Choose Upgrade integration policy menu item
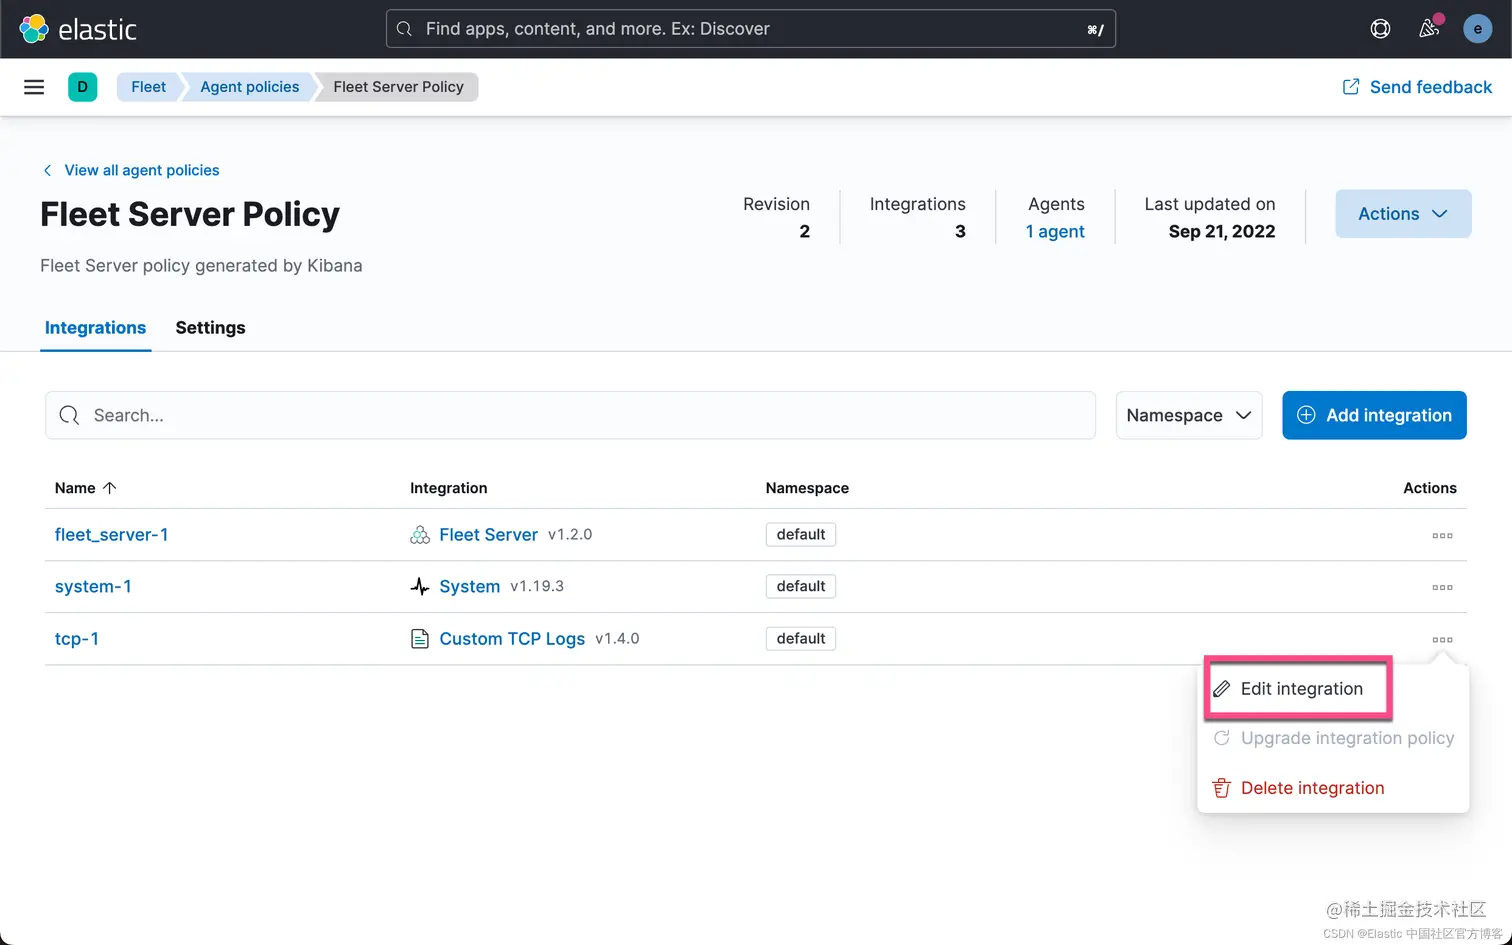Screen dimensions: 1512x945 point(1333,738)
